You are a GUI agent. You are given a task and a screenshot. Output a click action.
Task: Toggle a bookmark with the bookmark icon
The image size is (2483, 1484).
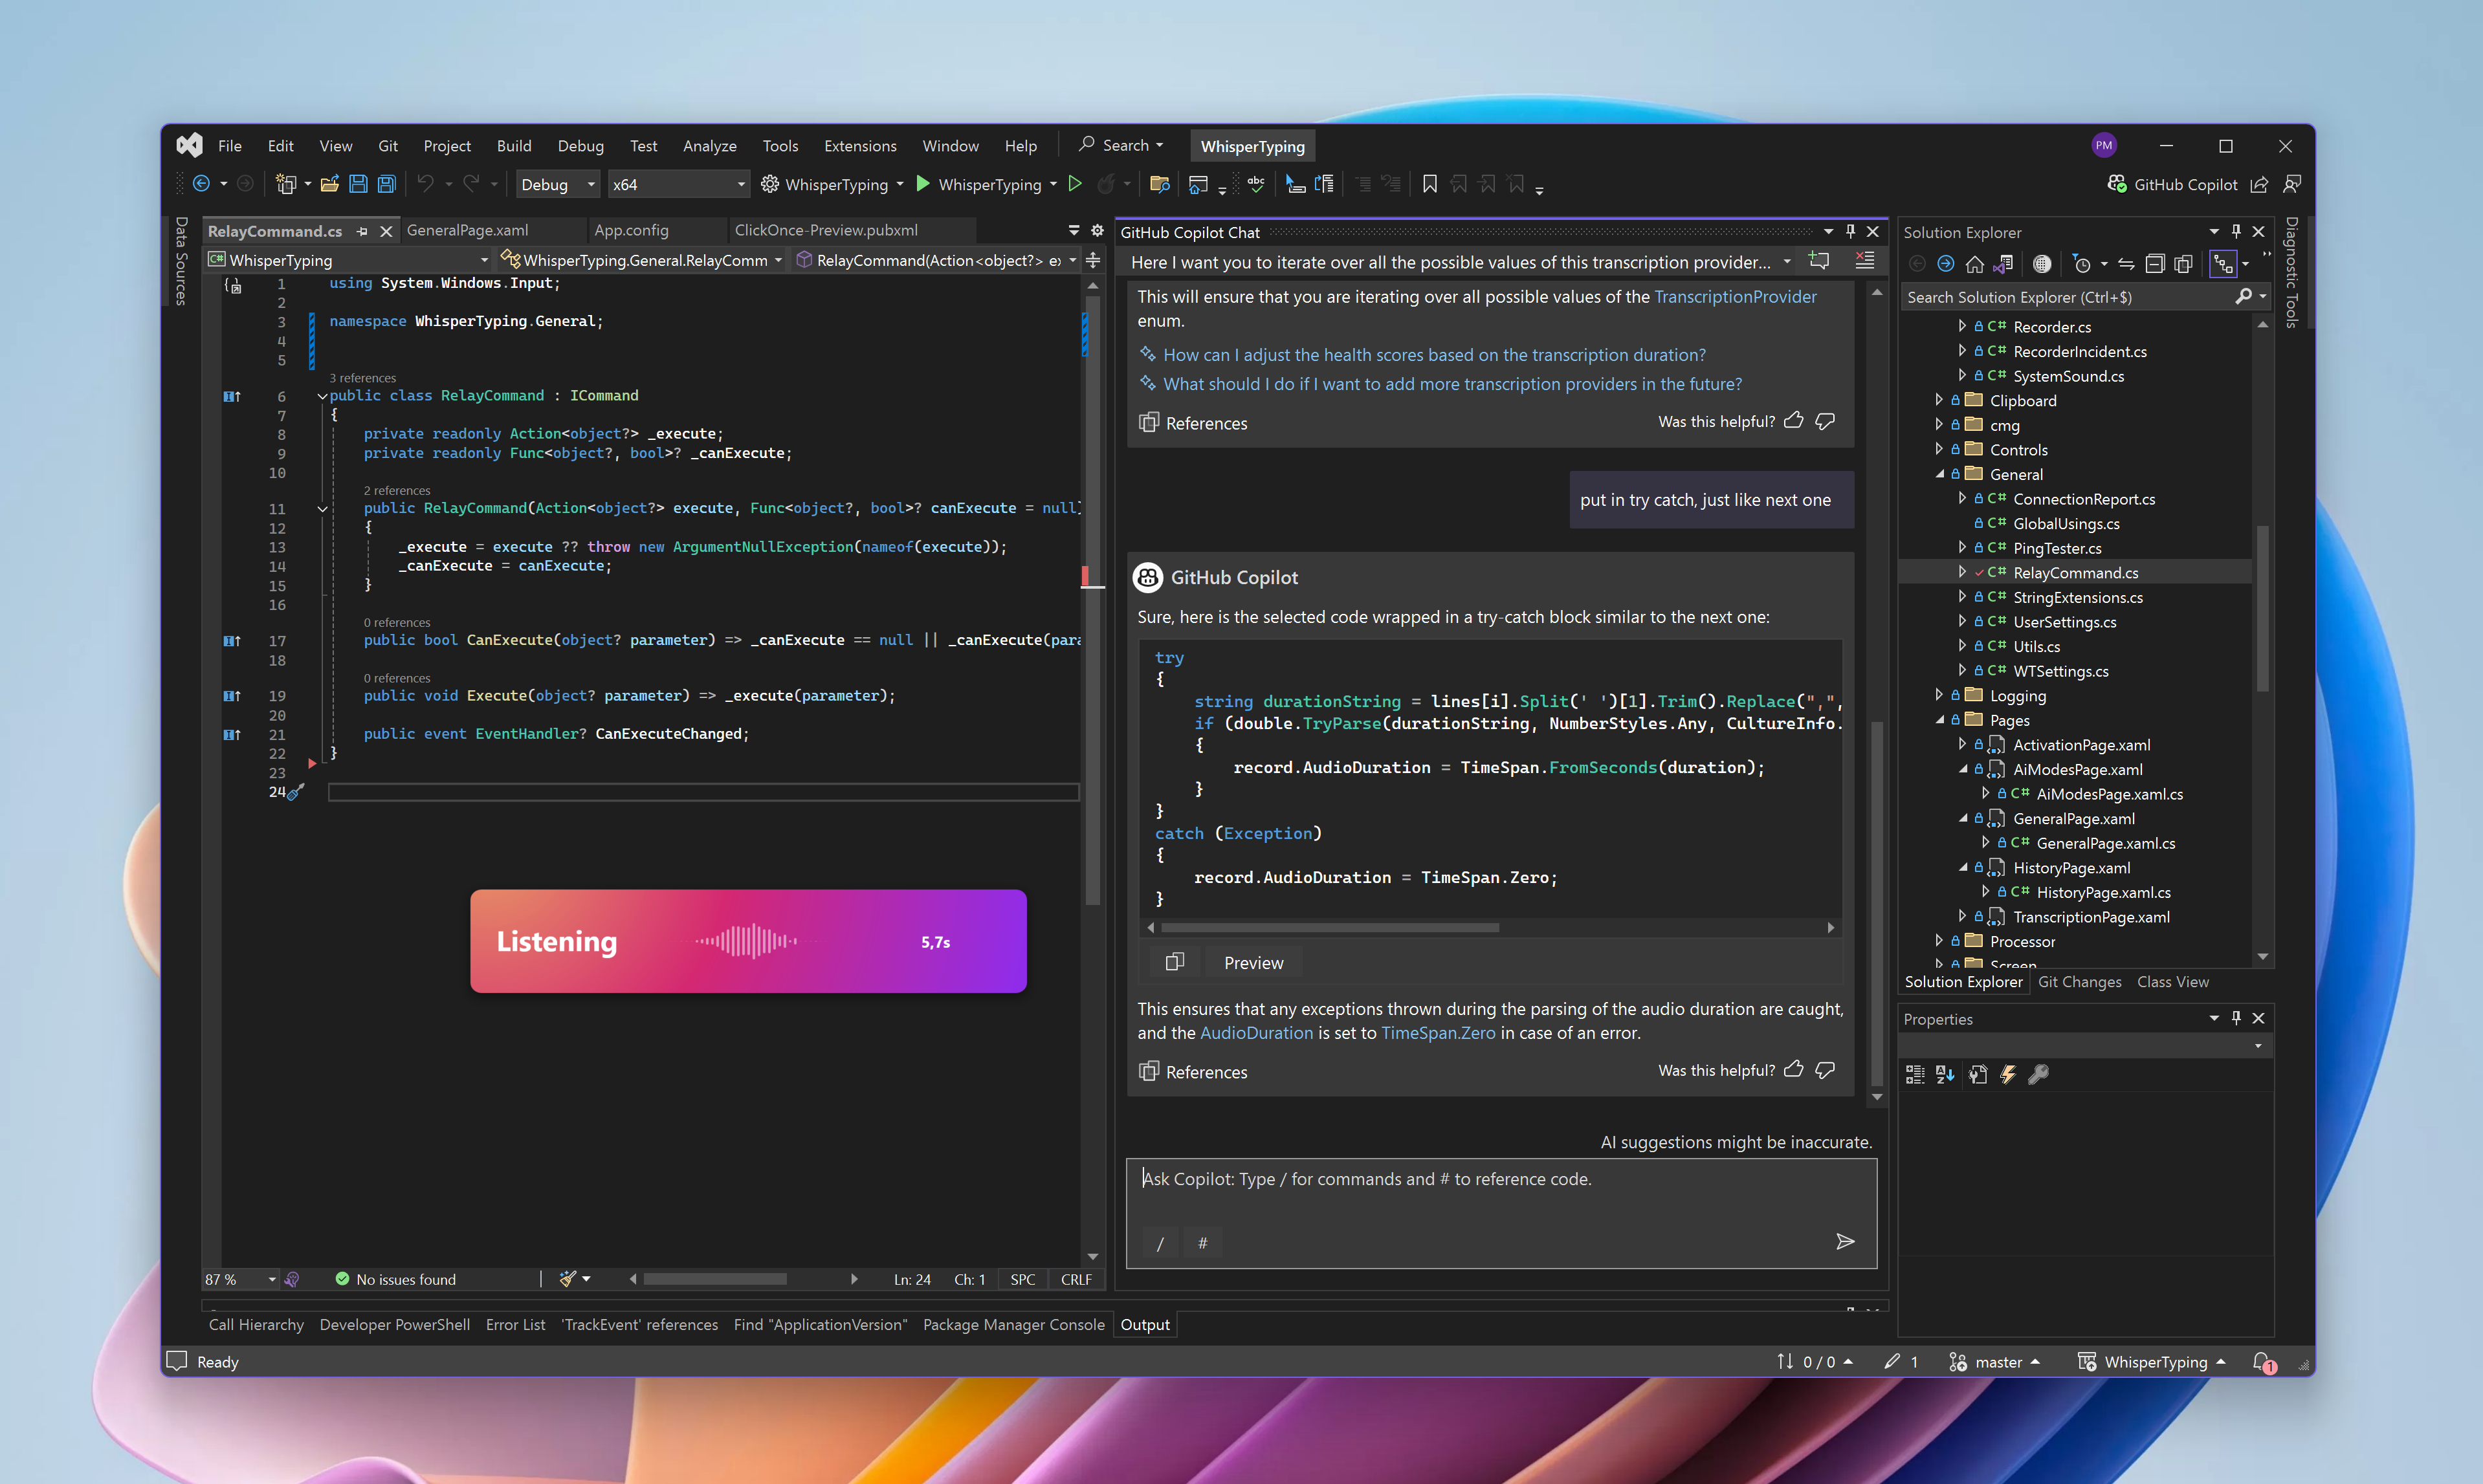[x=1429, y=184]
